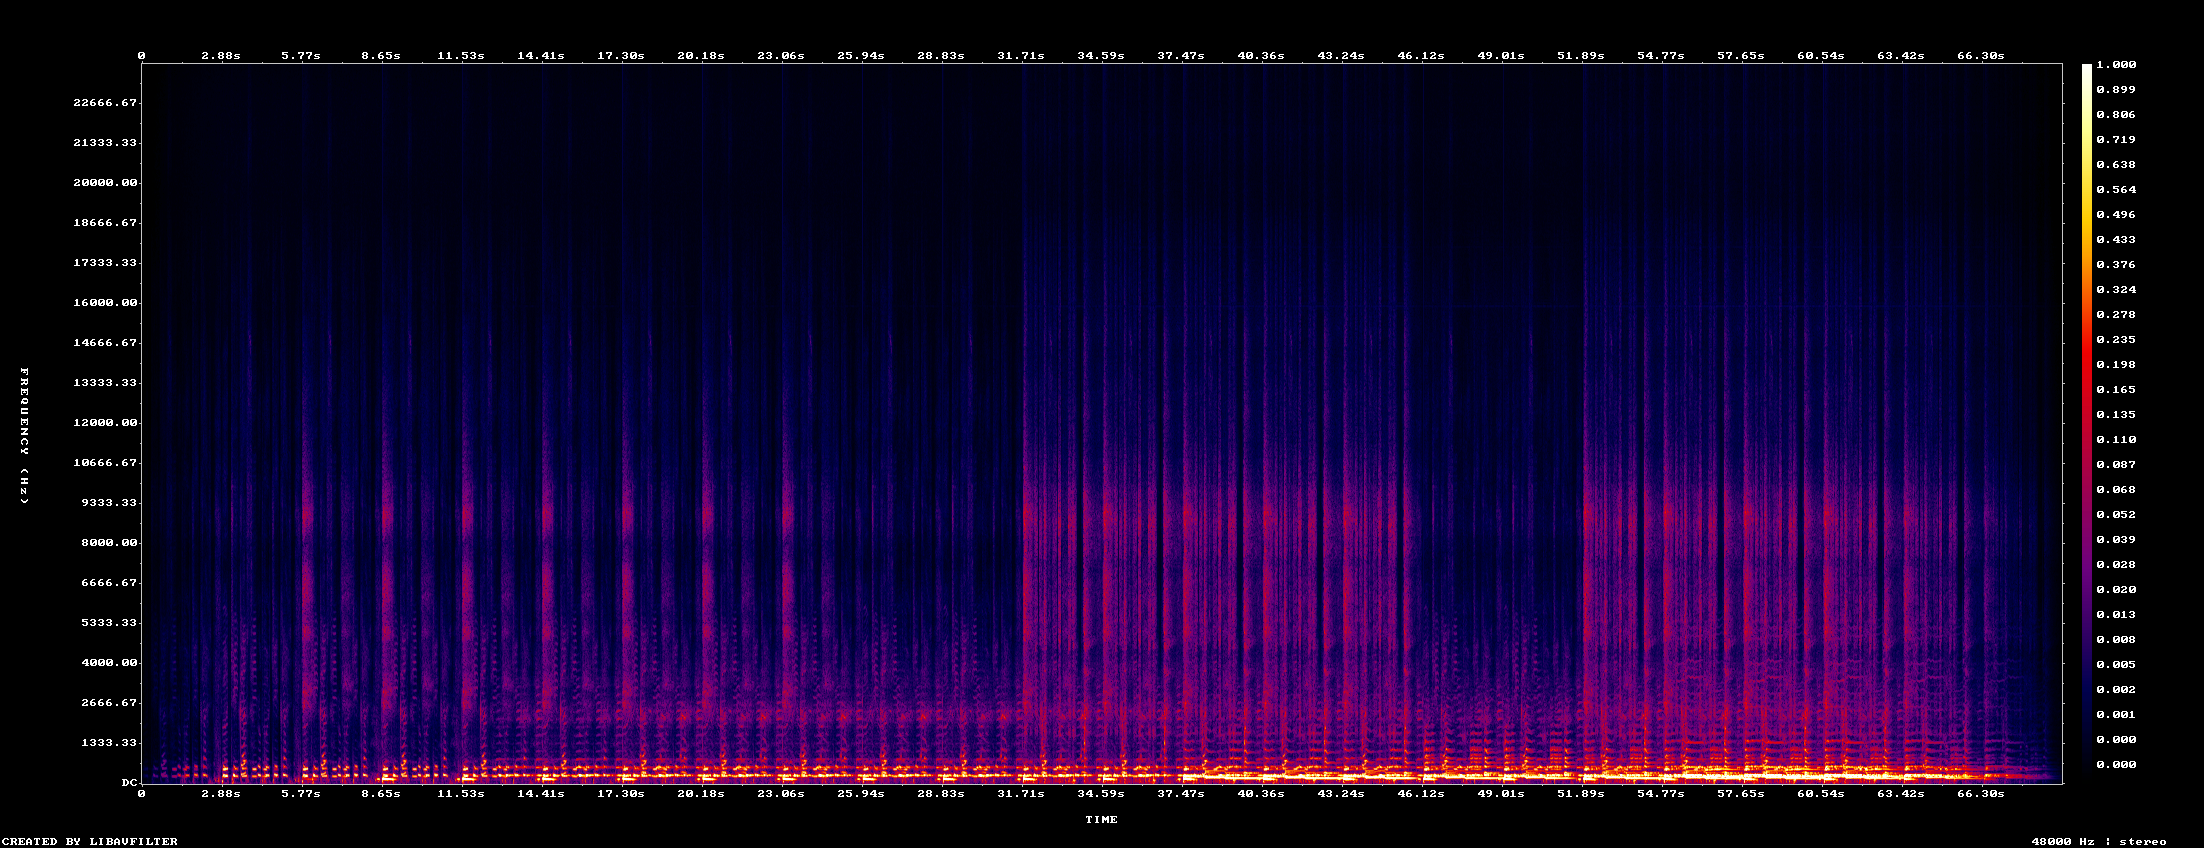Select the 0.324 legend value
2204x848 pixels.
[2116, 290]
